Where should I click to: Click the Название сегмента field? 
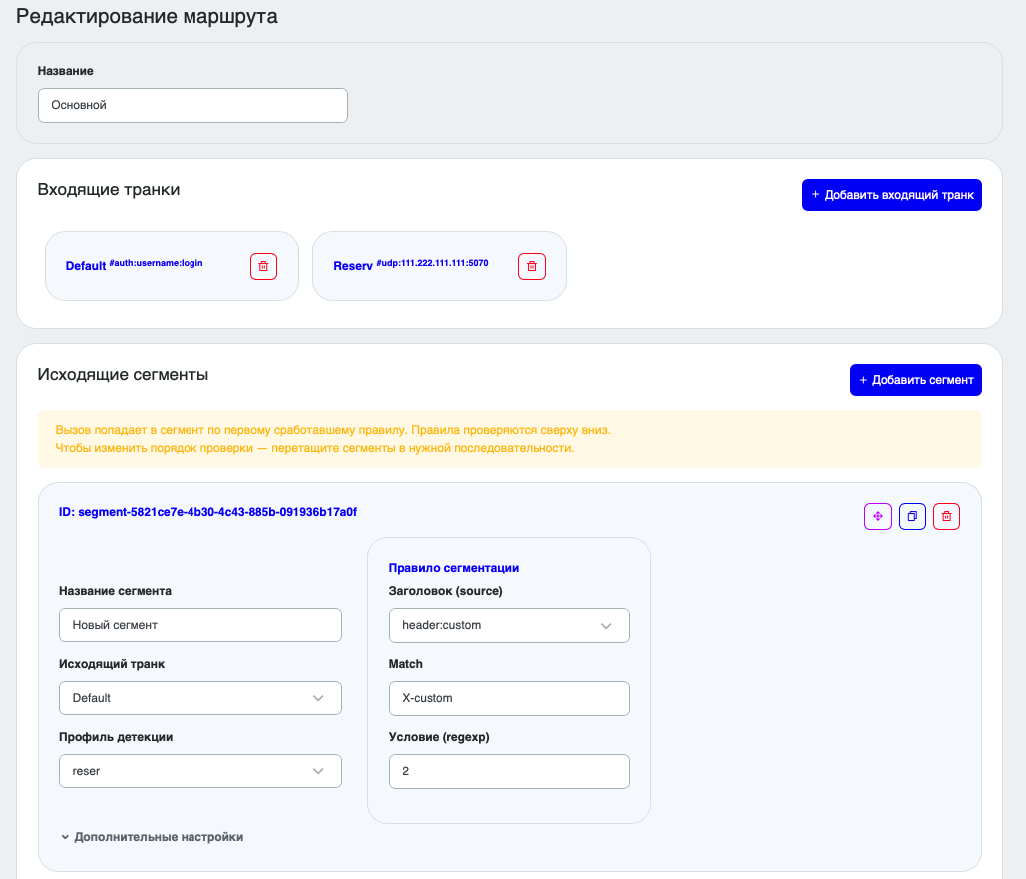200,625
